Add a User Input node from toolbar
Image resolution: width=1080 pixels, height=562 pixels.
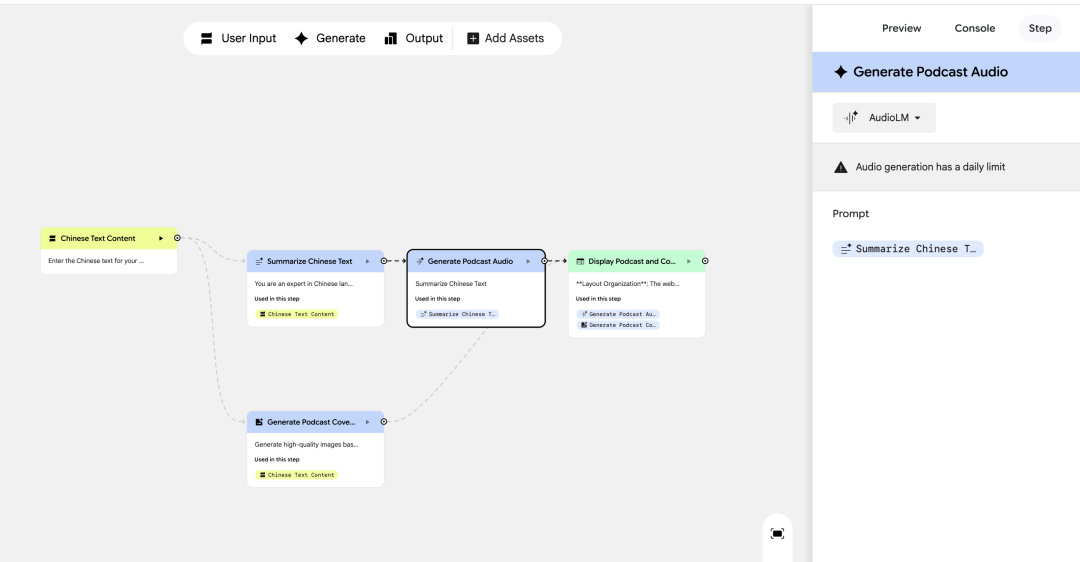click(238, 38)
